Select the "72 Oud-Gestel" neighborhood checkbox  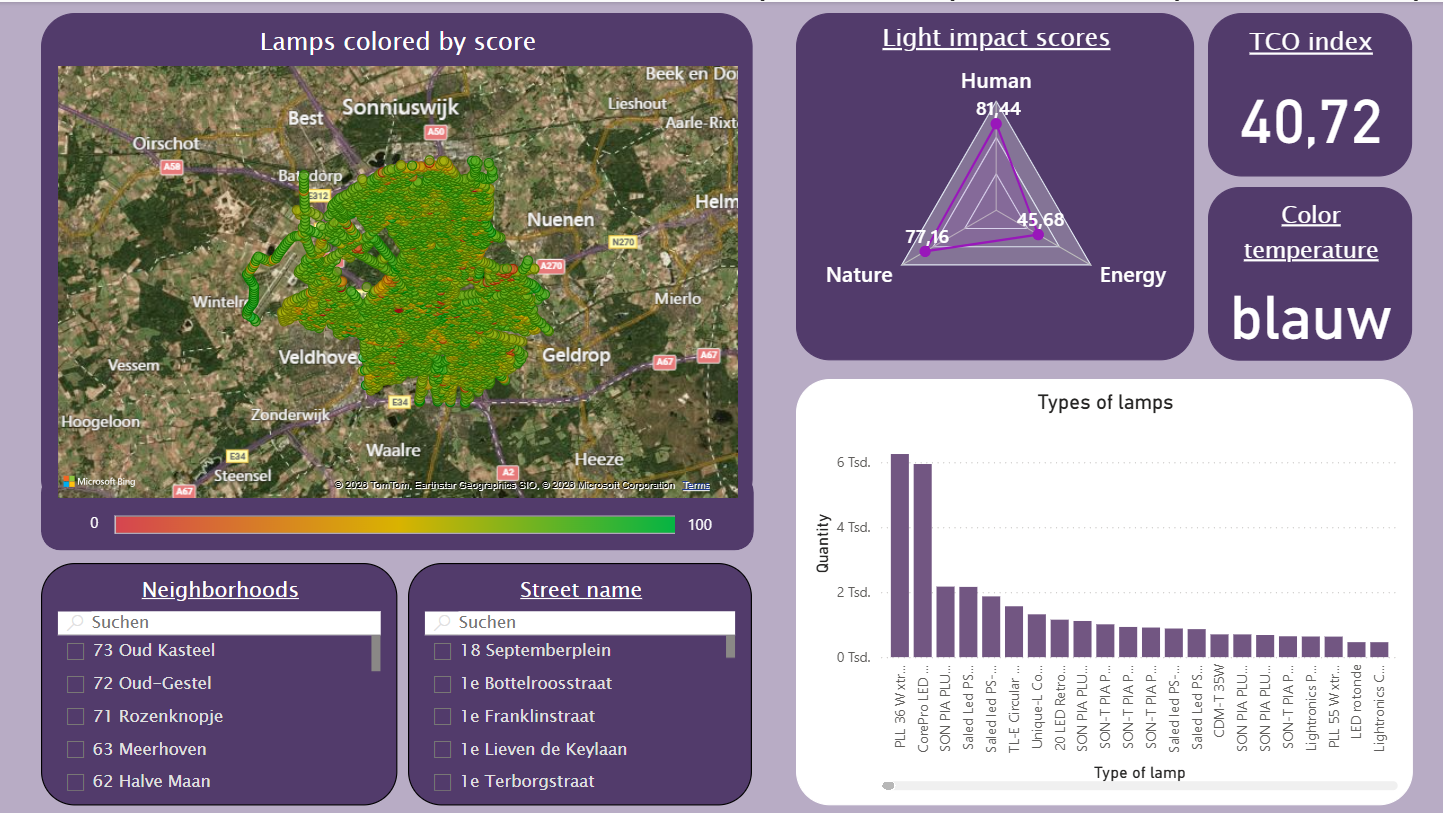point(74,683)
